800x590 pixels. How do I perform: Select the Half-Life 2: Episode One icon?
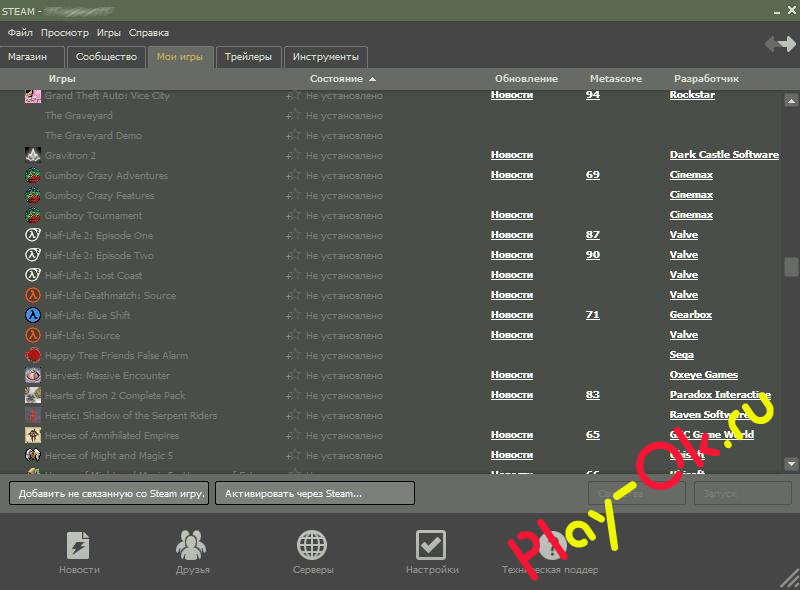click(x=33, y=235)
